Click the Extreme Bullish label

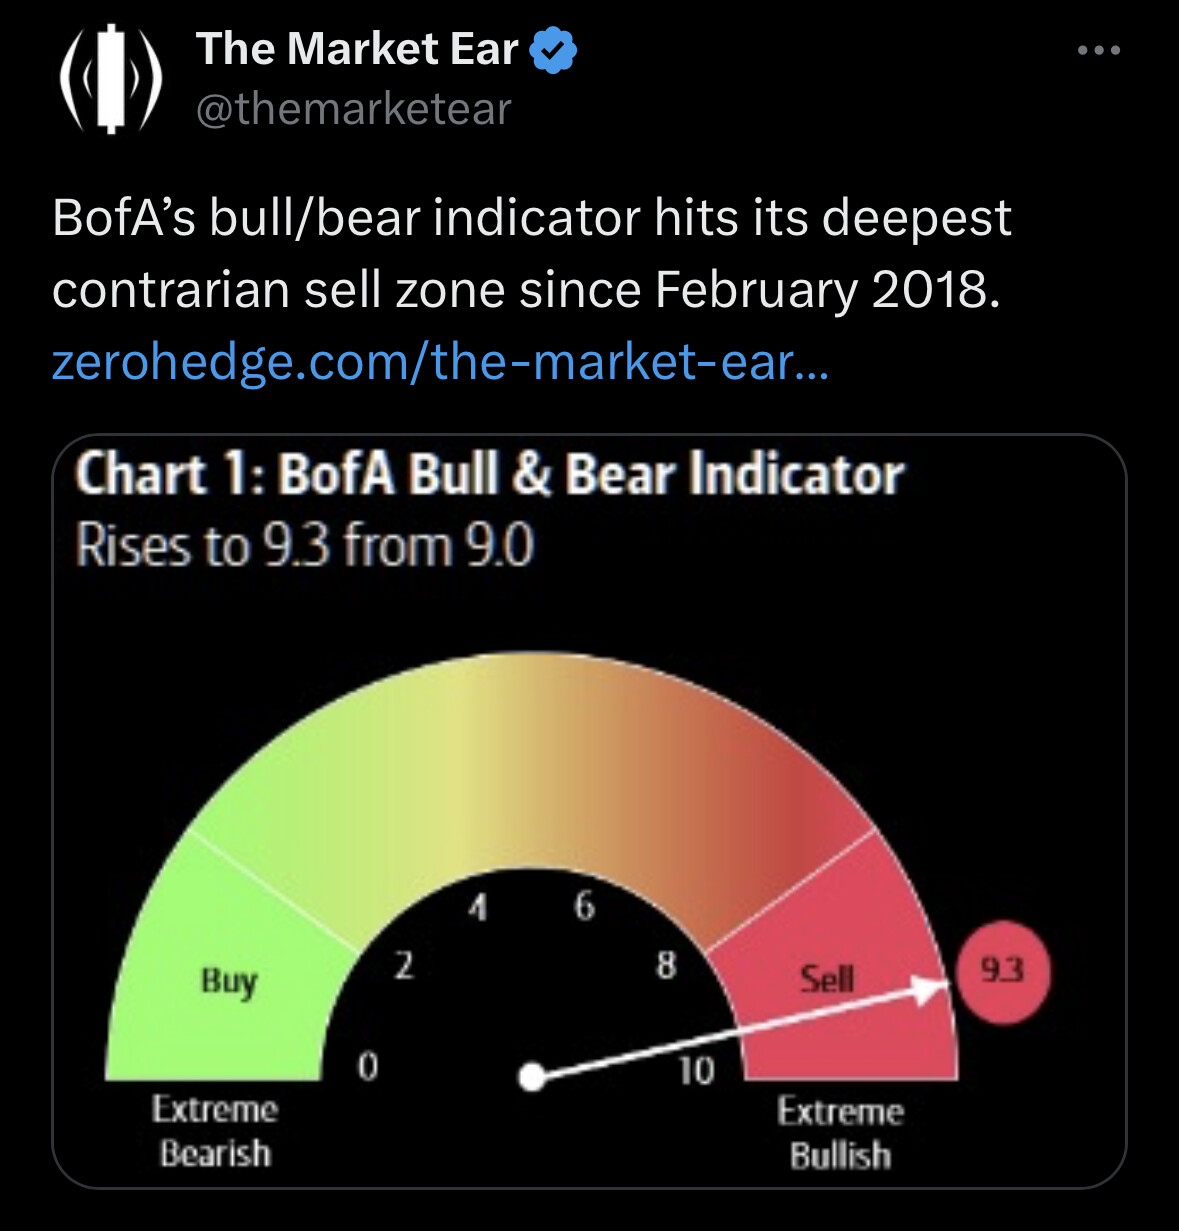click(840, 1133)
